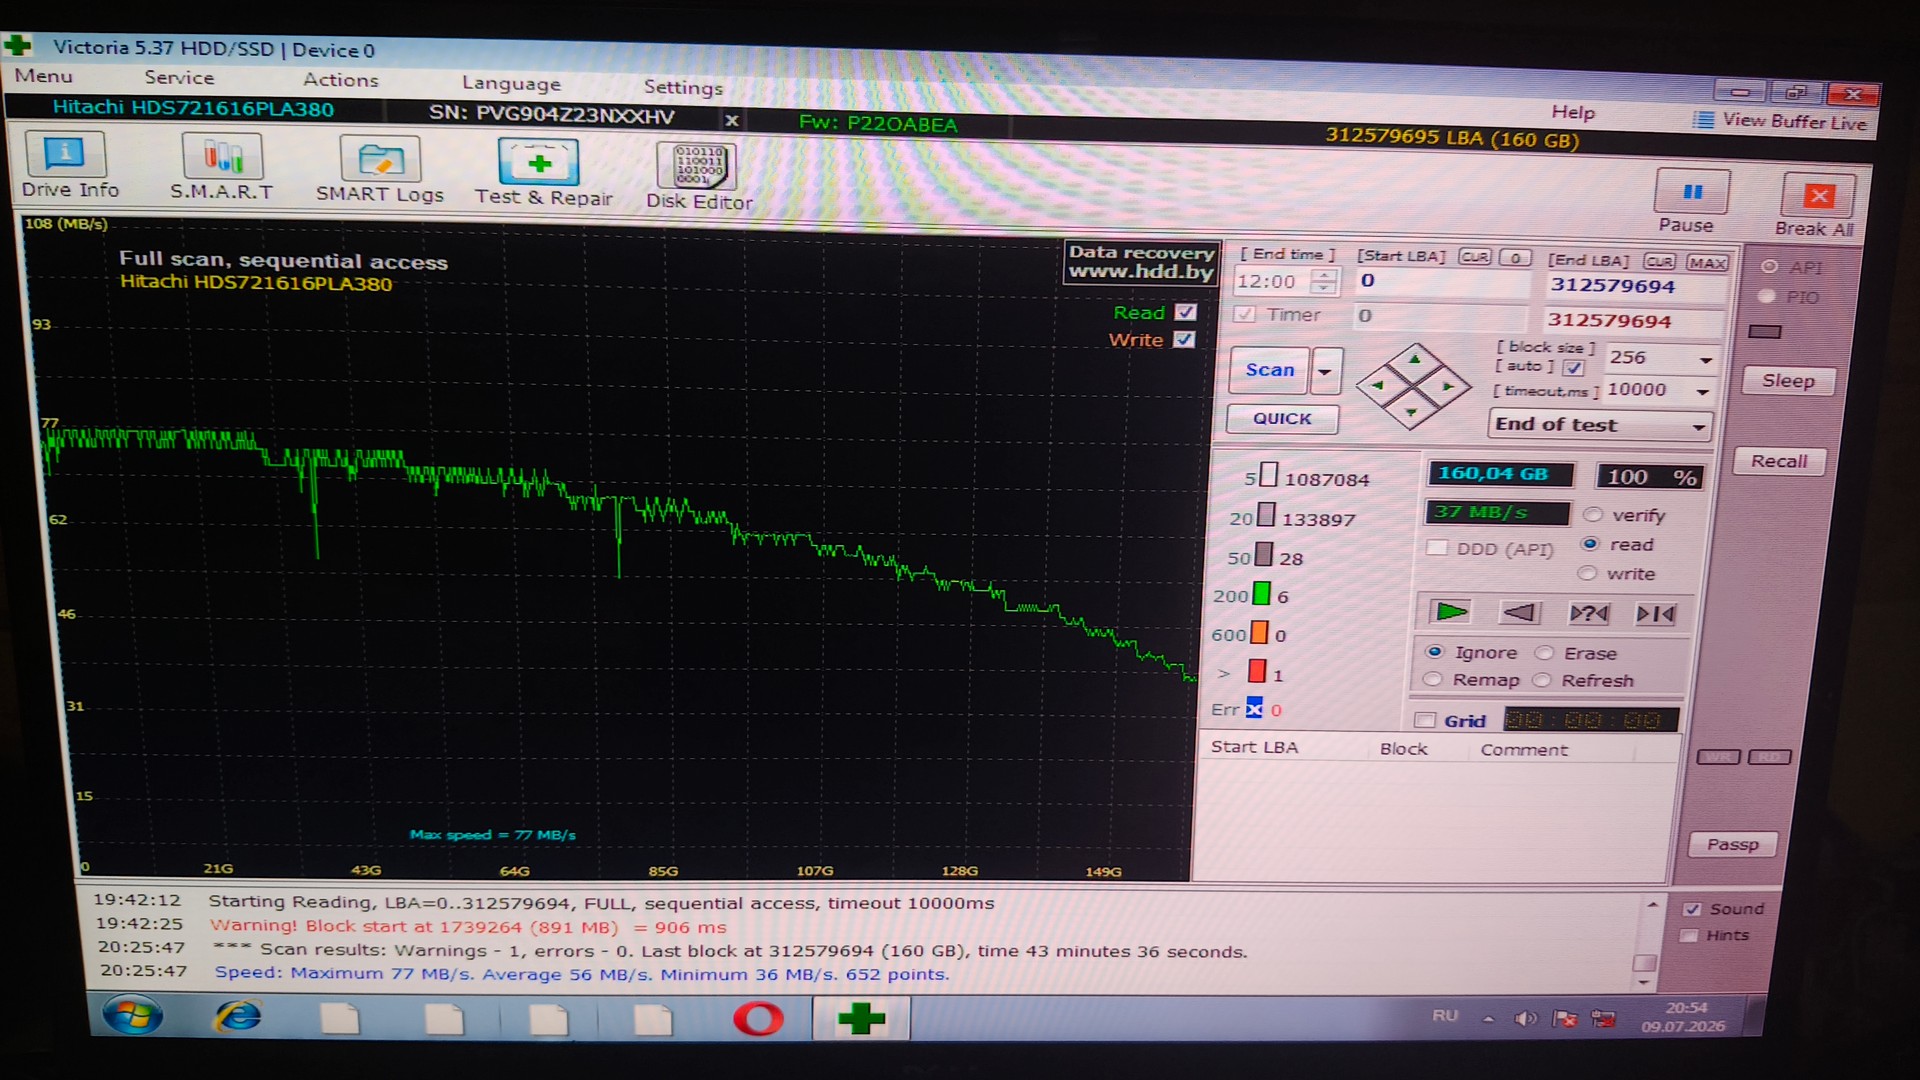Select the PIO mode radio button
This screenshot has width=1920, height=1080.
point(1767,296)
